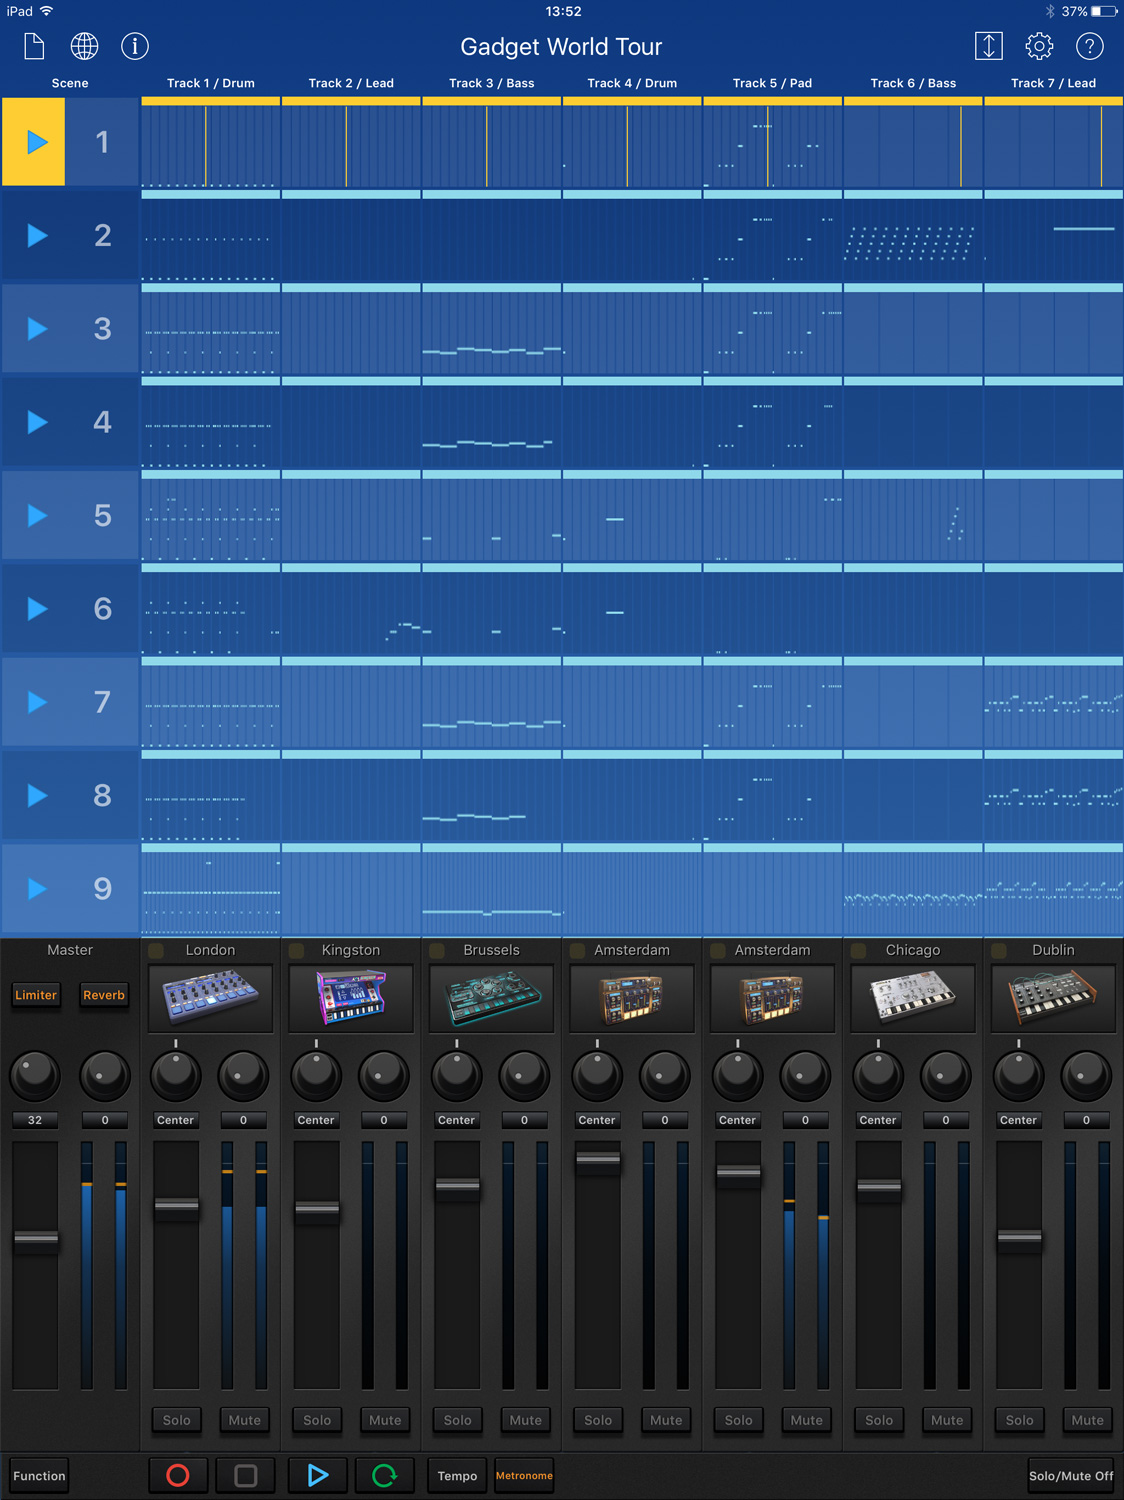Tap the record transport icon
The image size is (1124, 1500).
(x=177, y=1475)
